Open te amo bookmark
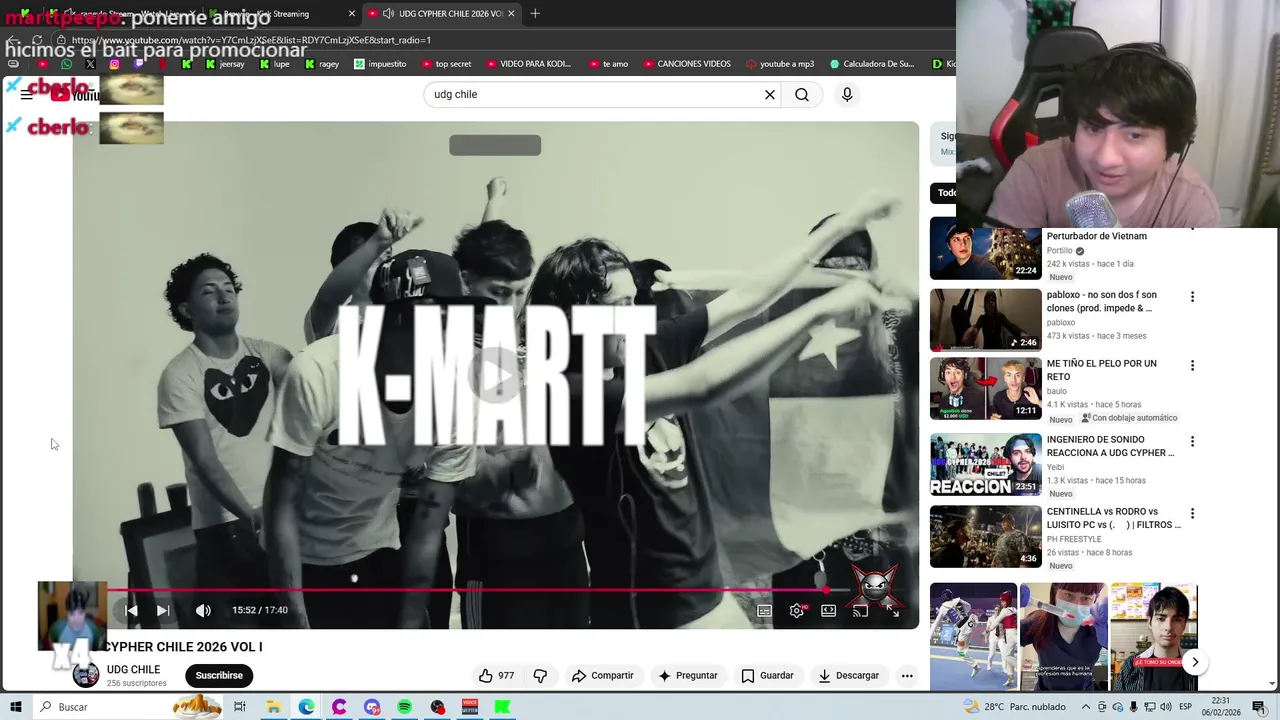Image resolution: width=1280 pixels, height=720 pixels. coord(608,64)
